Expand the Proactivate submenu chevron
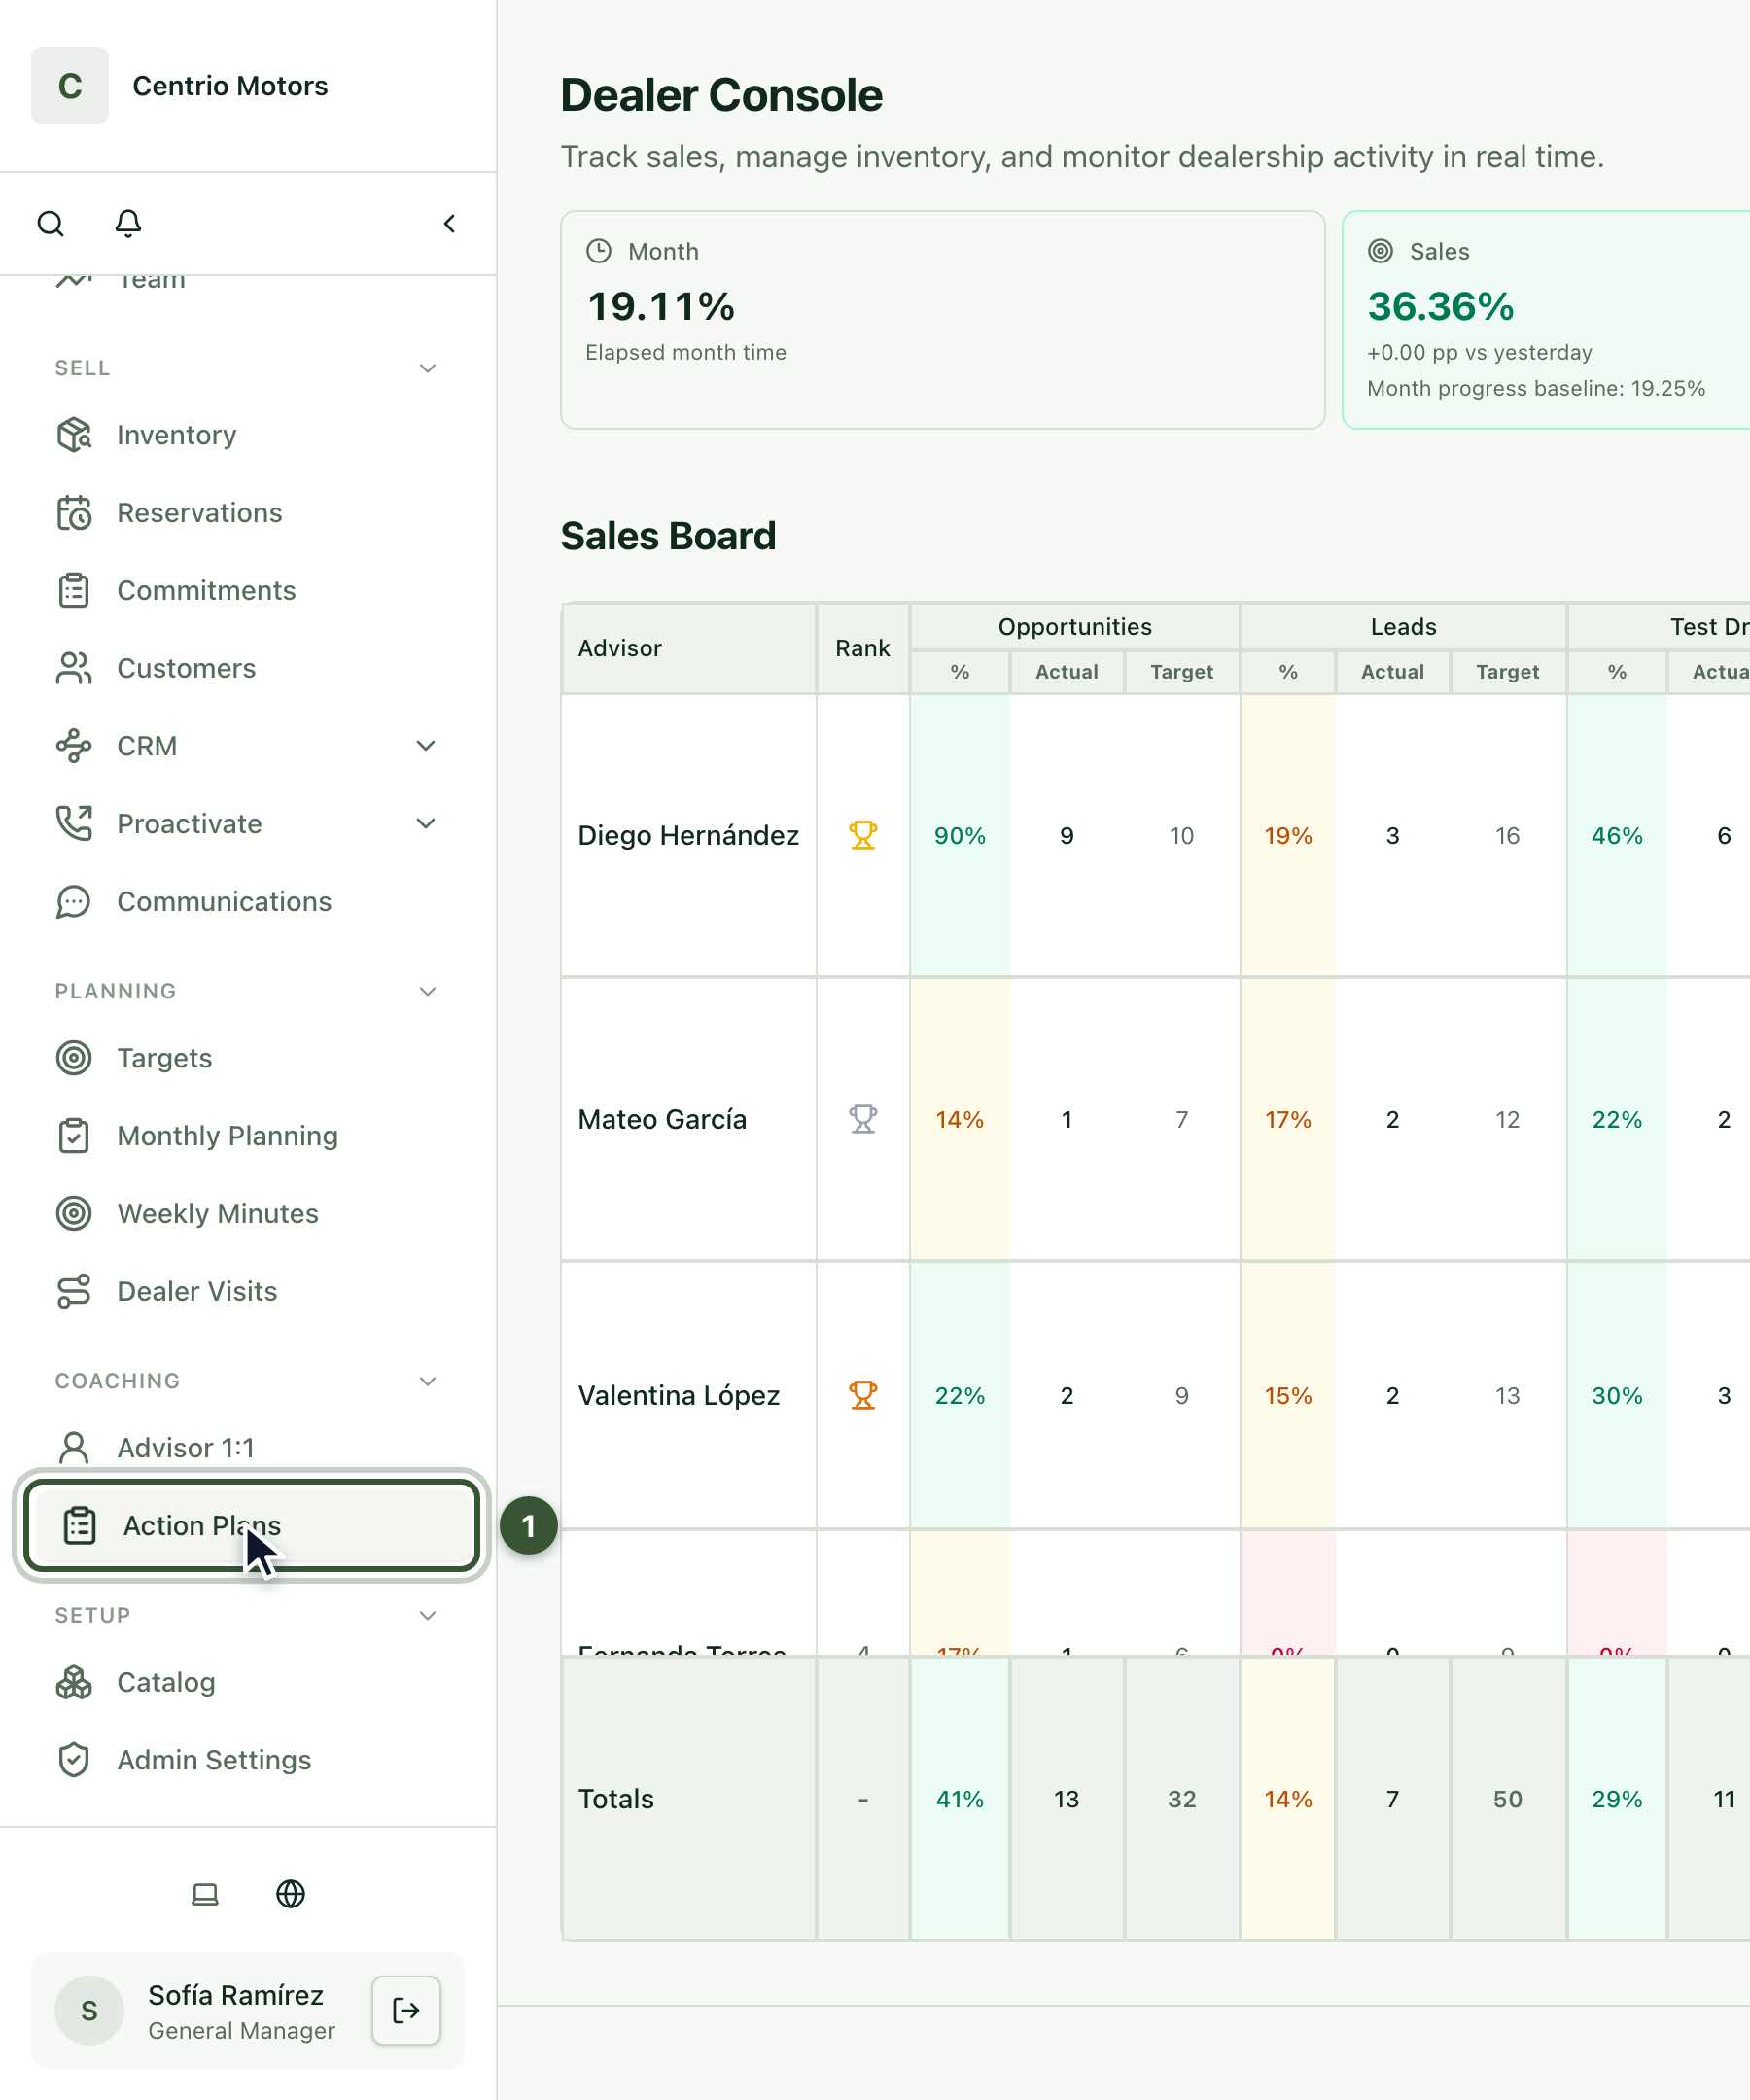The image size is (1750, 2100). (426, 824)
